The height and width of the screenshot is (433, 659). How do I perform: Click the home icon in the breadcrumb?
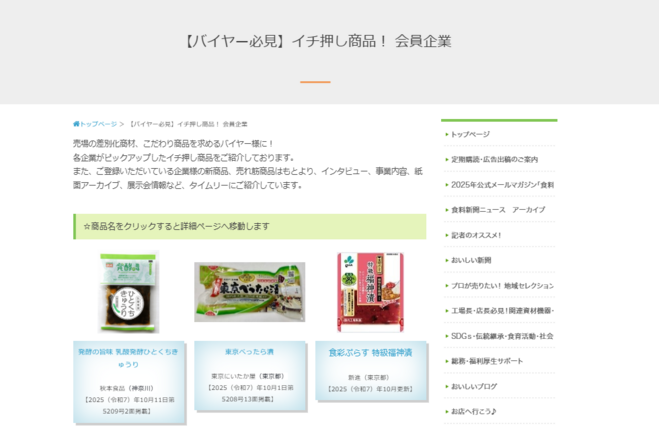pyautogui.click(x=76, y=124)
